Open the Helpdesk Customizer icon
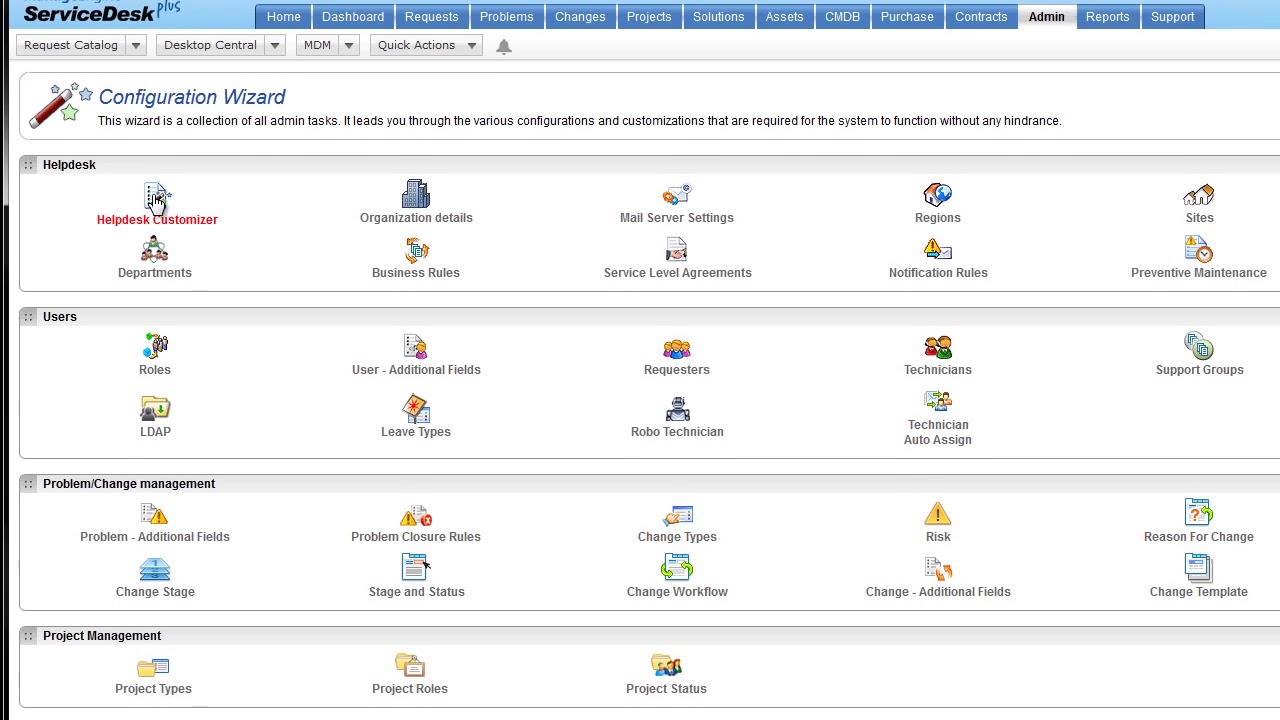Screen dimensions: 1280x720 click(157, 196)
